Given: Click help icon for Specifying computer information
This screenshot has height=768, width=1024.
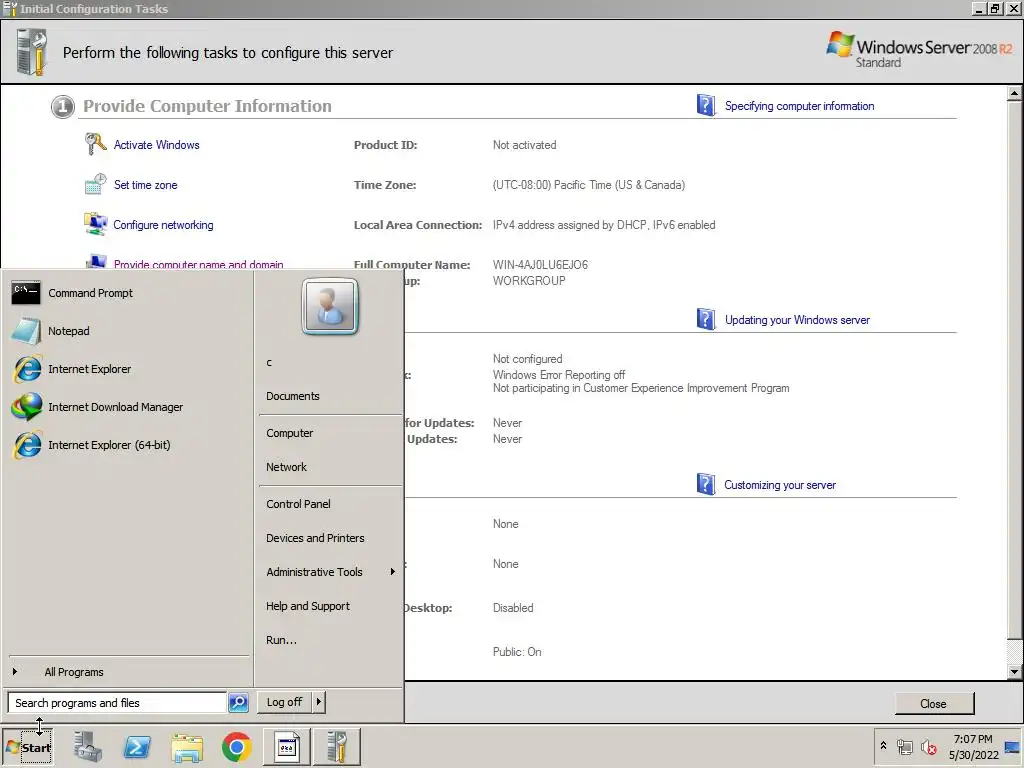Looking at the screenshot, I should [x=705, y=105].
